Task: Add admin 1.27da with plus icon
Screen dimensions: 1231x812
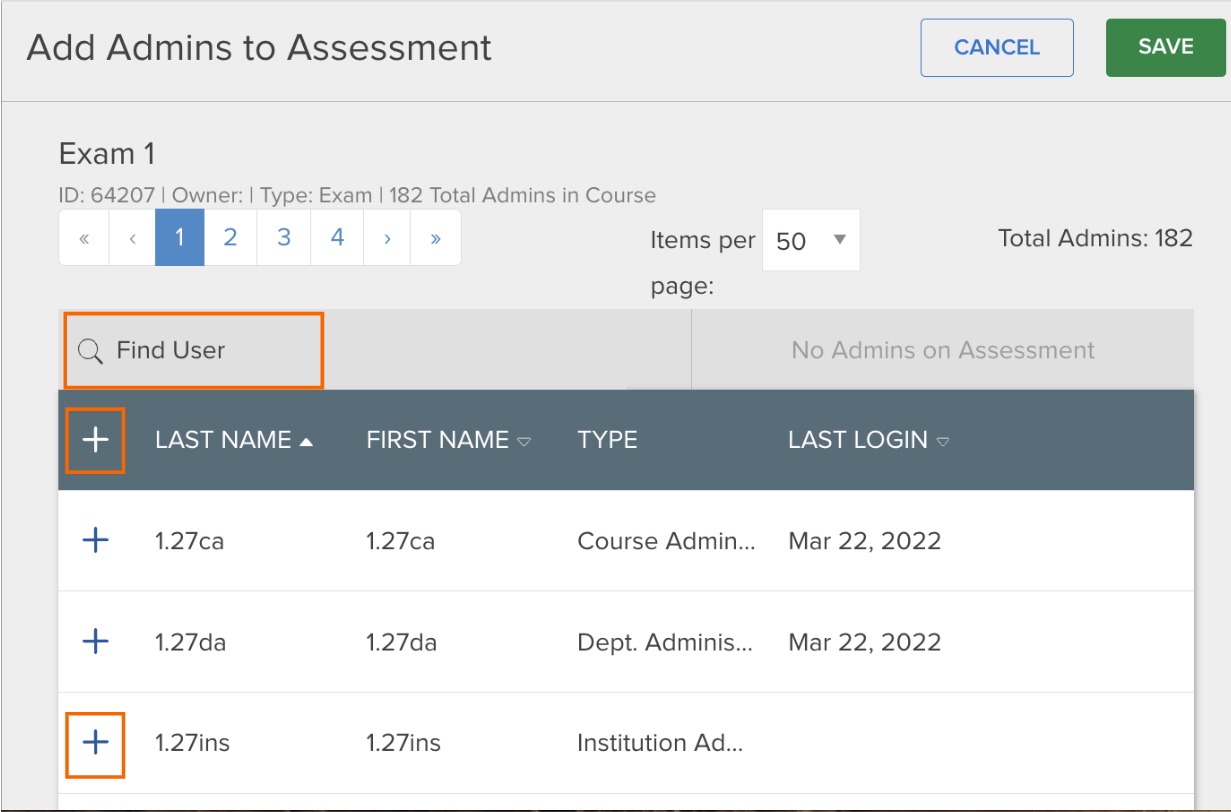Action: (x=95, y=641)
